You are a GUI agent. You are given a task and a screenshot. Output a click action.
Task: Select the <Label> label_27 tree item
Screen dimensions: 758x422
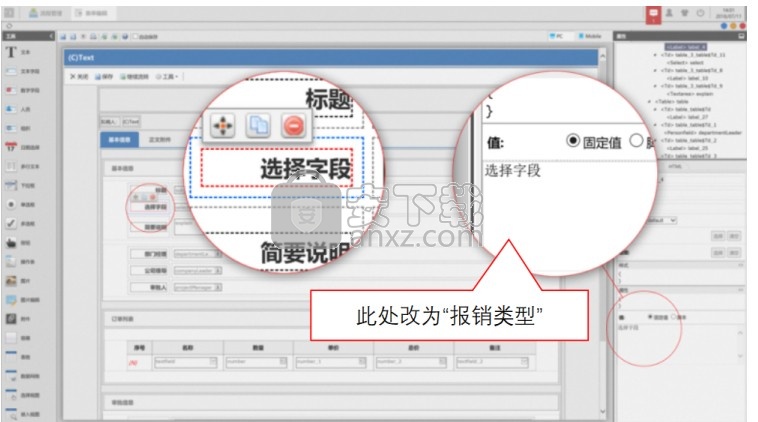pos(687,117)
